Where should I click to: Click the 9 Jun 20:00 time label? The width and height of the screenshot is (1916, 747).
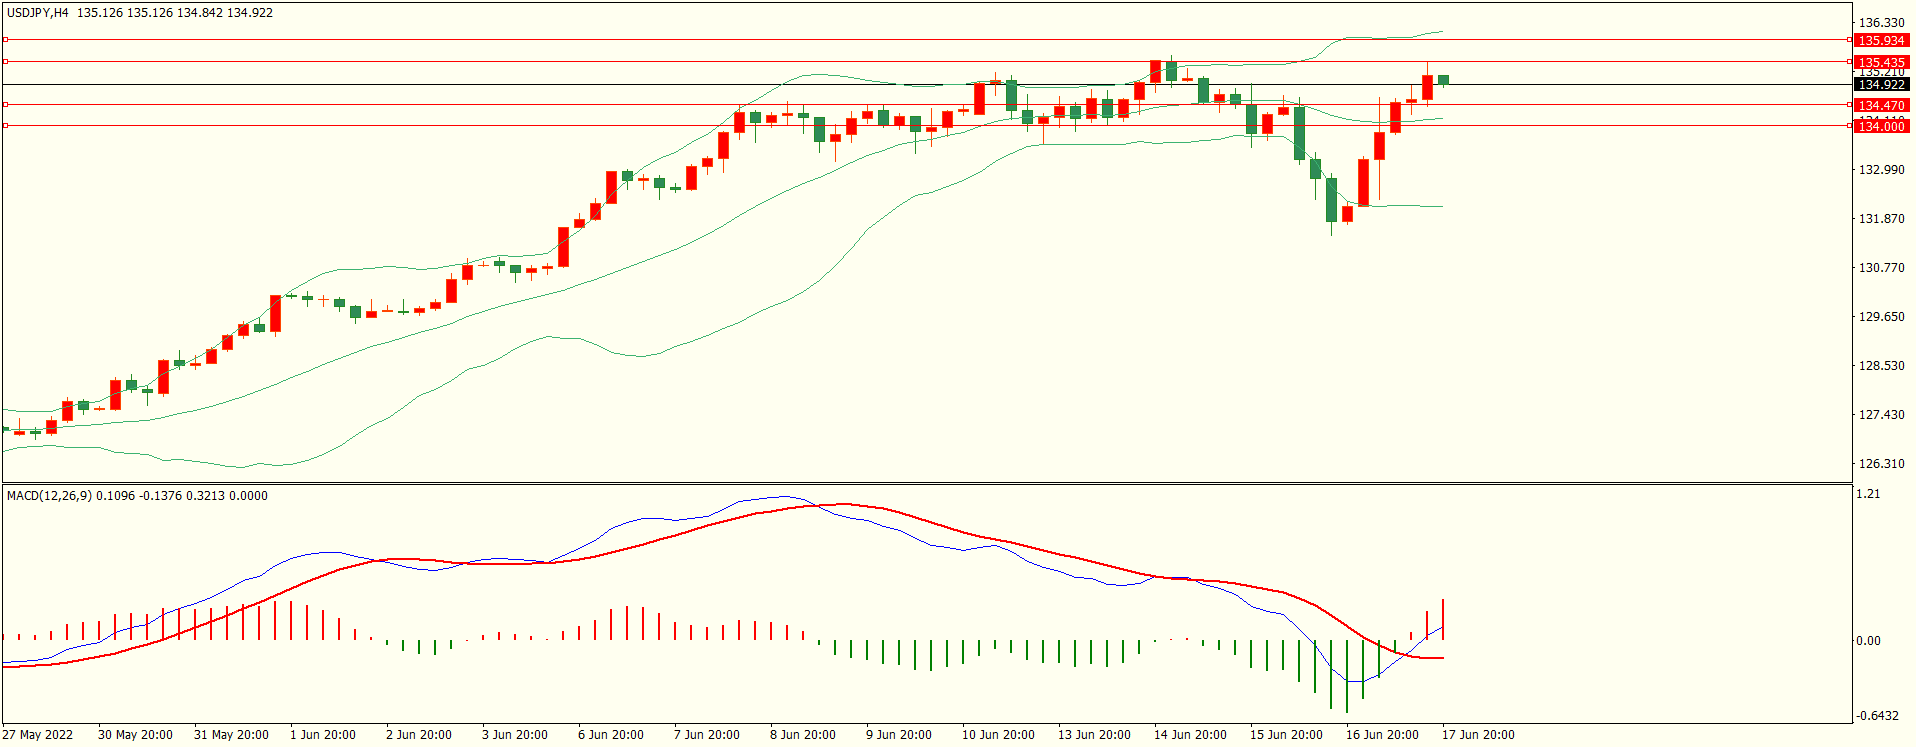[899, 735]
